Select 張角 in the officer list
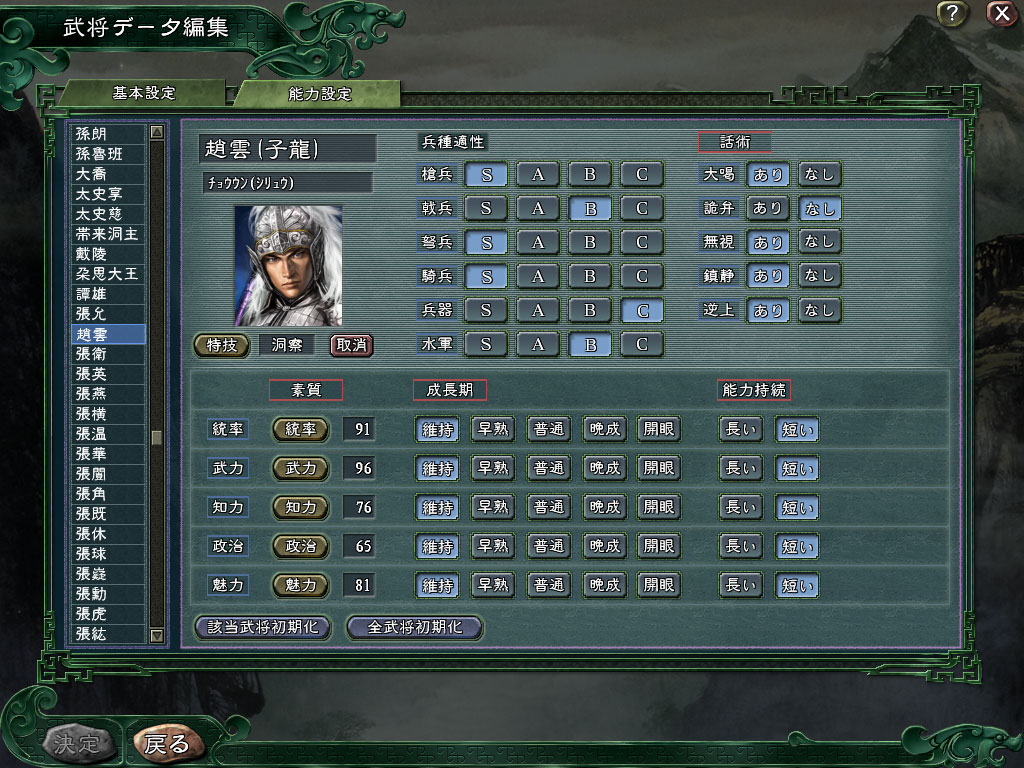Viewport: 1024px width, 768px height. (x=108, y=494)
